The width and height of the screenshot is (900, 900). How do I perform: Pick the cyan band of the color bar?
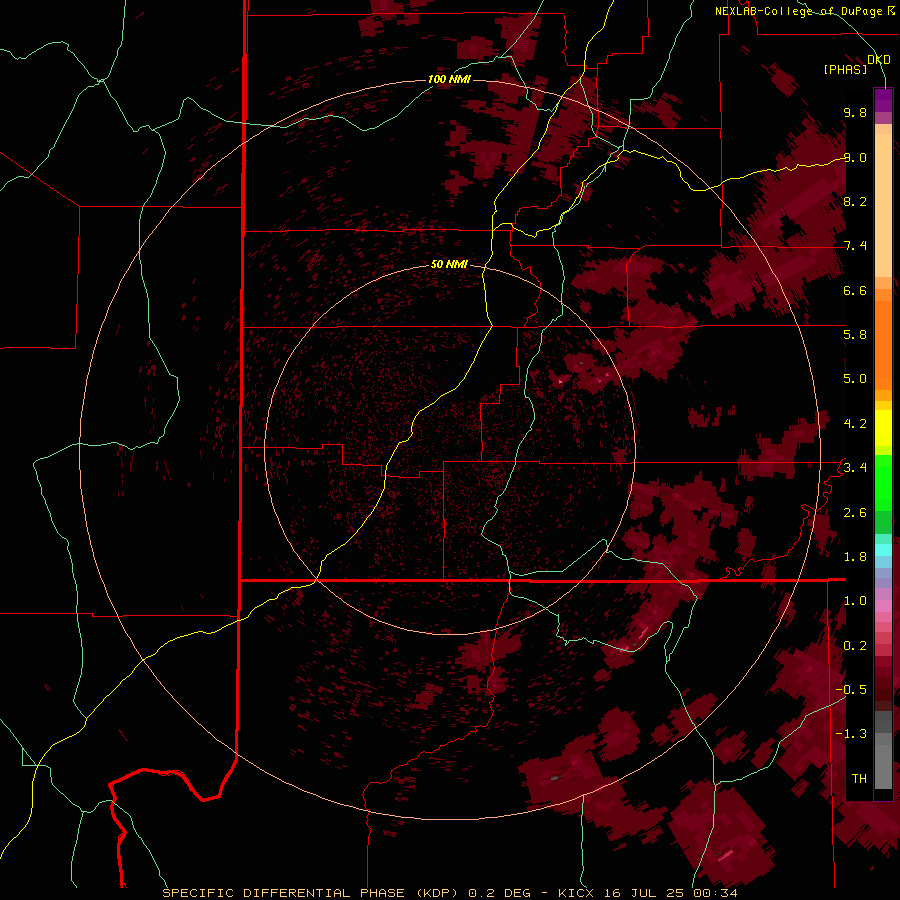pos(883,549)
